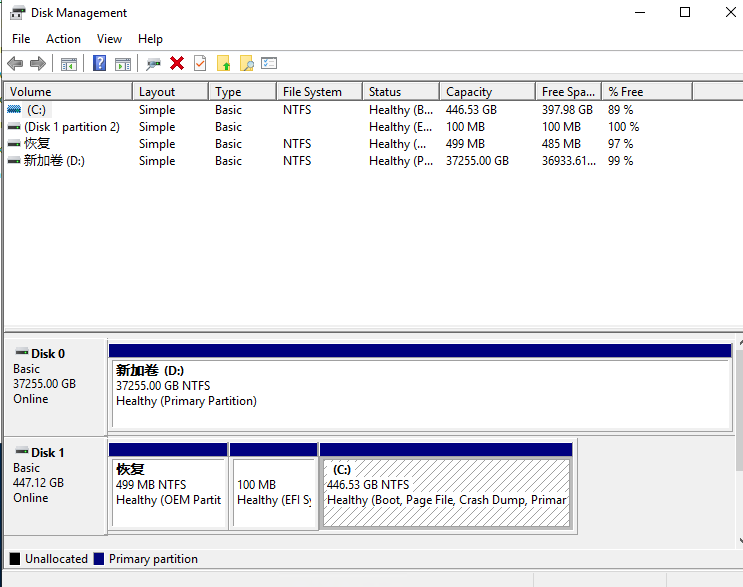Click the Forward arrow toolbar icon
The width and height of the screenshot is (743, 587).
click(38, 64)
